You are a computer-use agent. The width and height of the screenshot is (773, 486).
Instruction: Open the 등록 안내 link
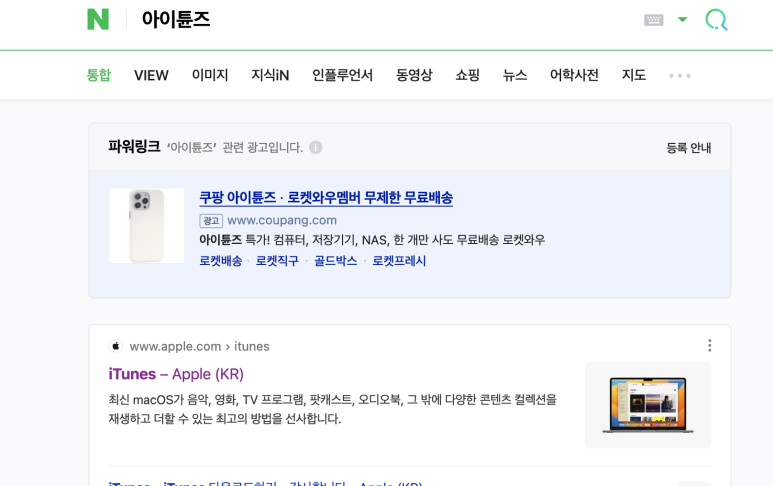689,148
